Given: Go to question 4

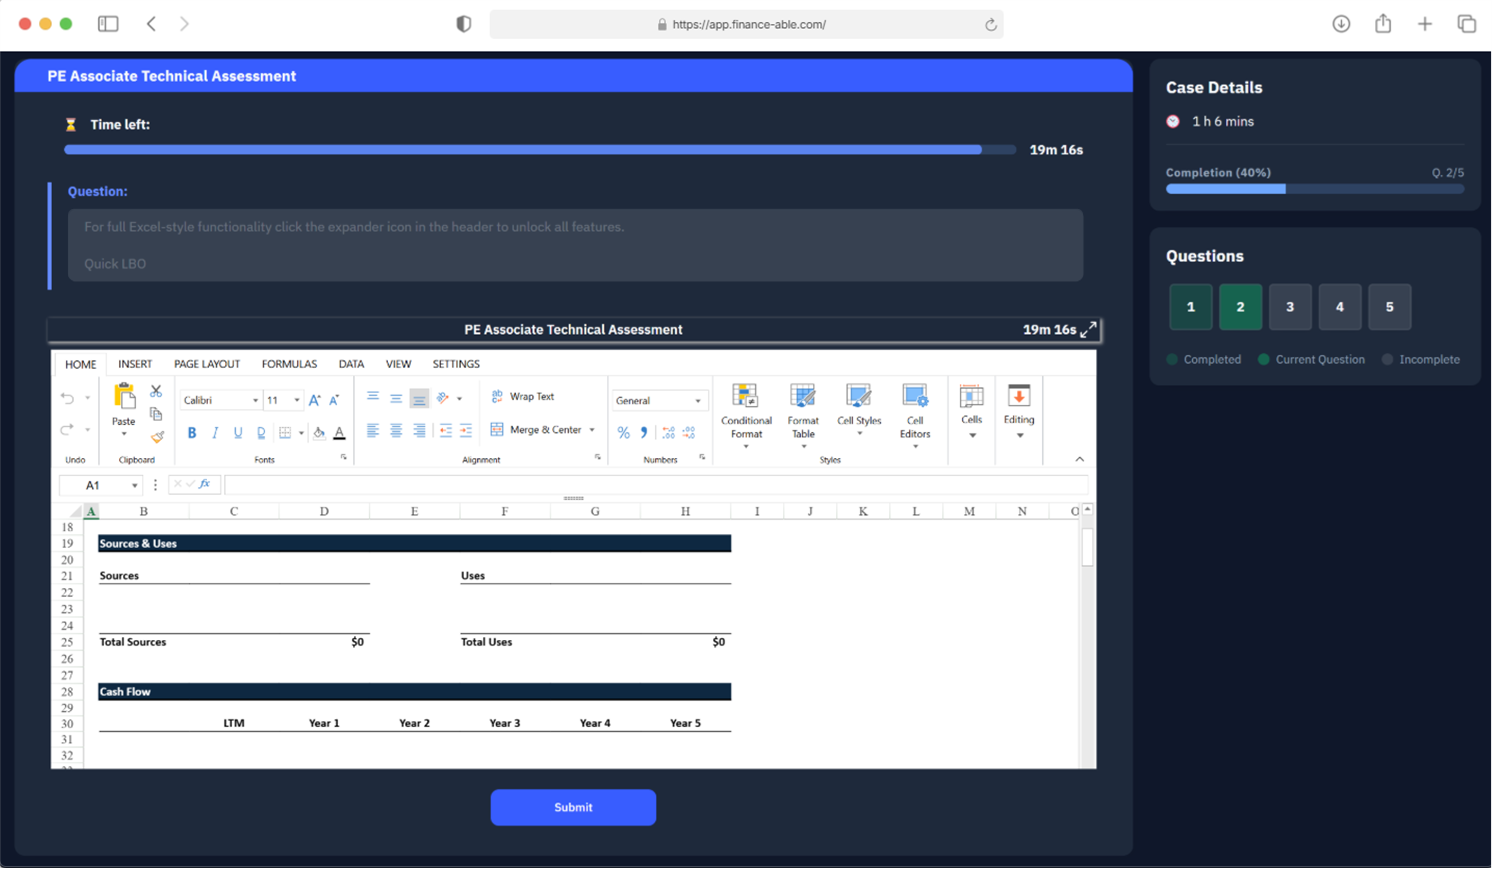Looking at the screenshot, I should [x=1340, y=307].
